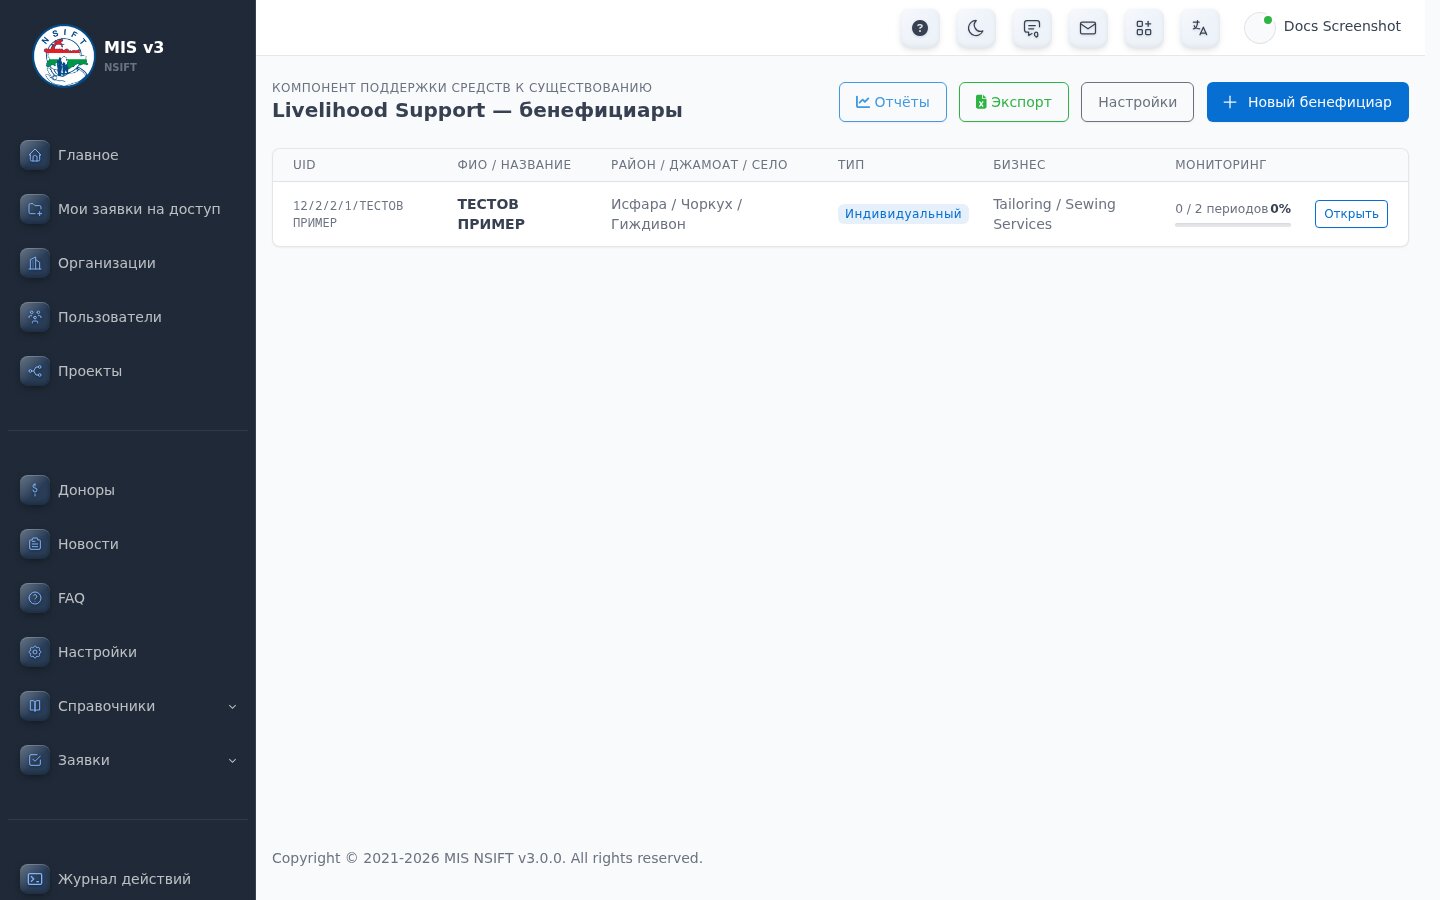Click the building icon next to Организации

pos(35,263)
